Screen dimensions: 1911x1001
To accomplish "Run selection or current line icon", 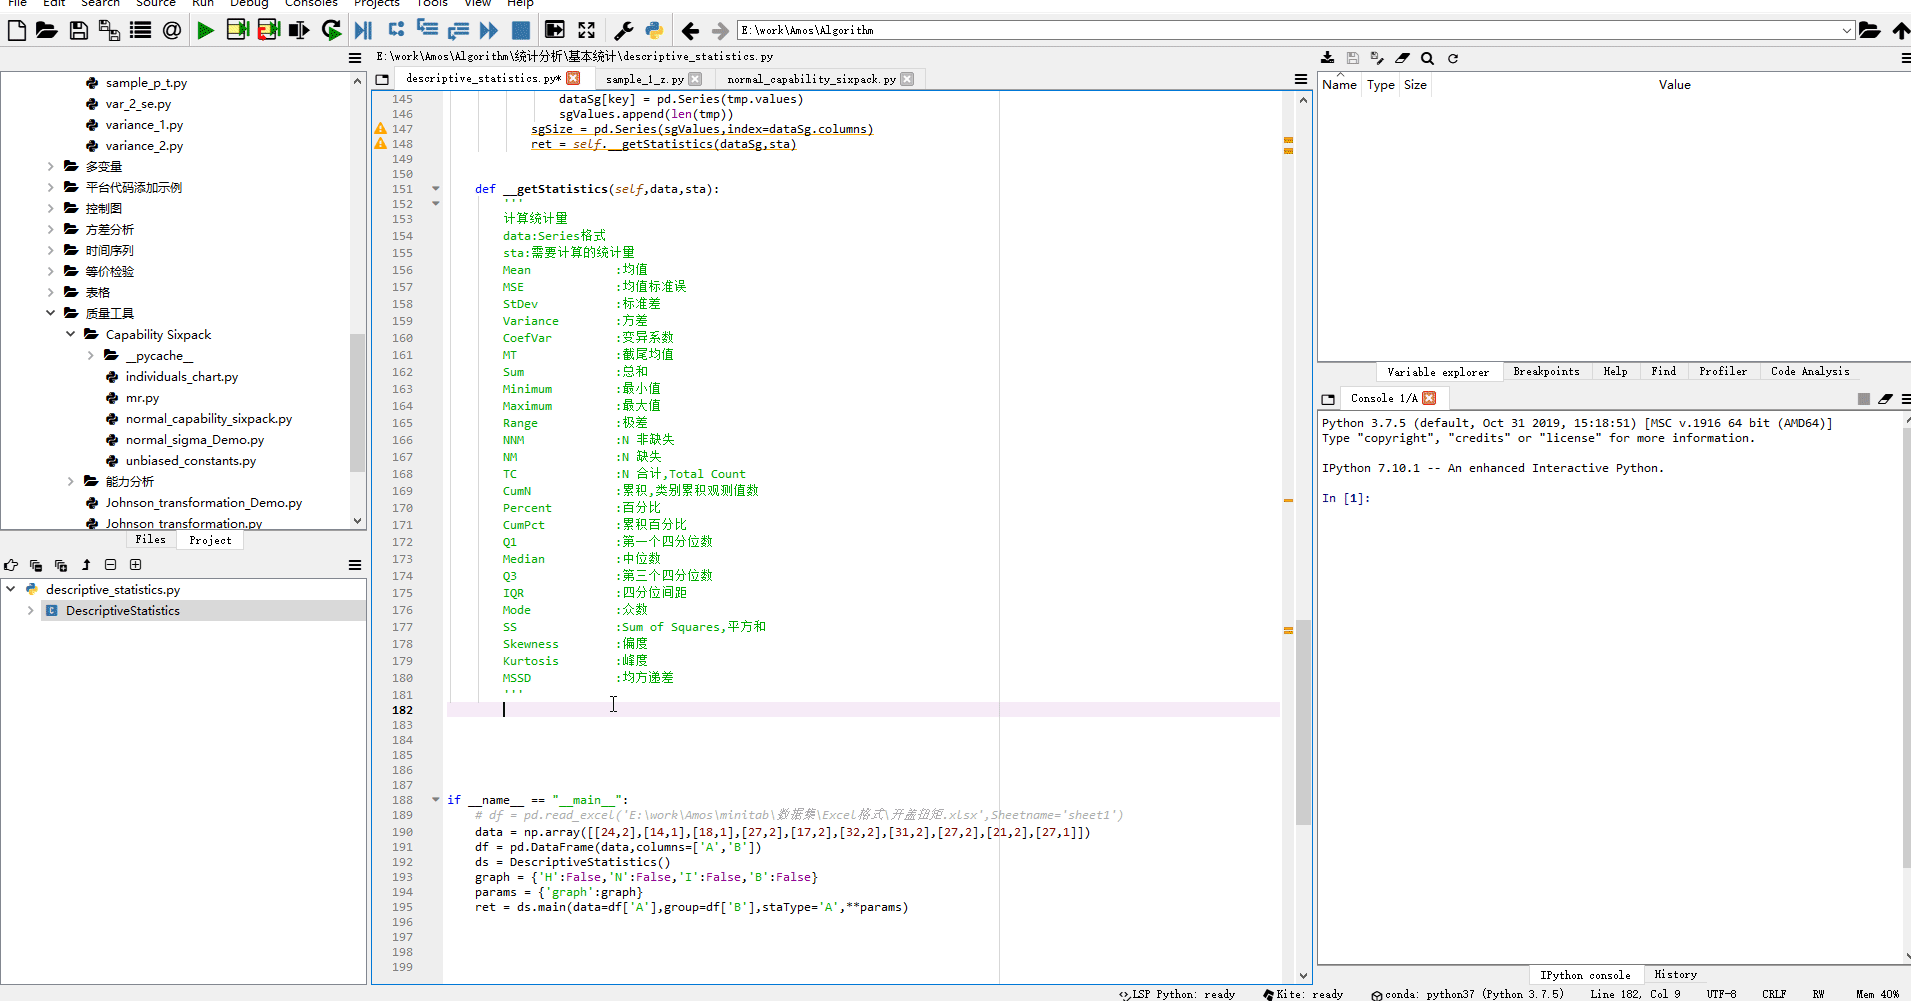I will (299, 30).
